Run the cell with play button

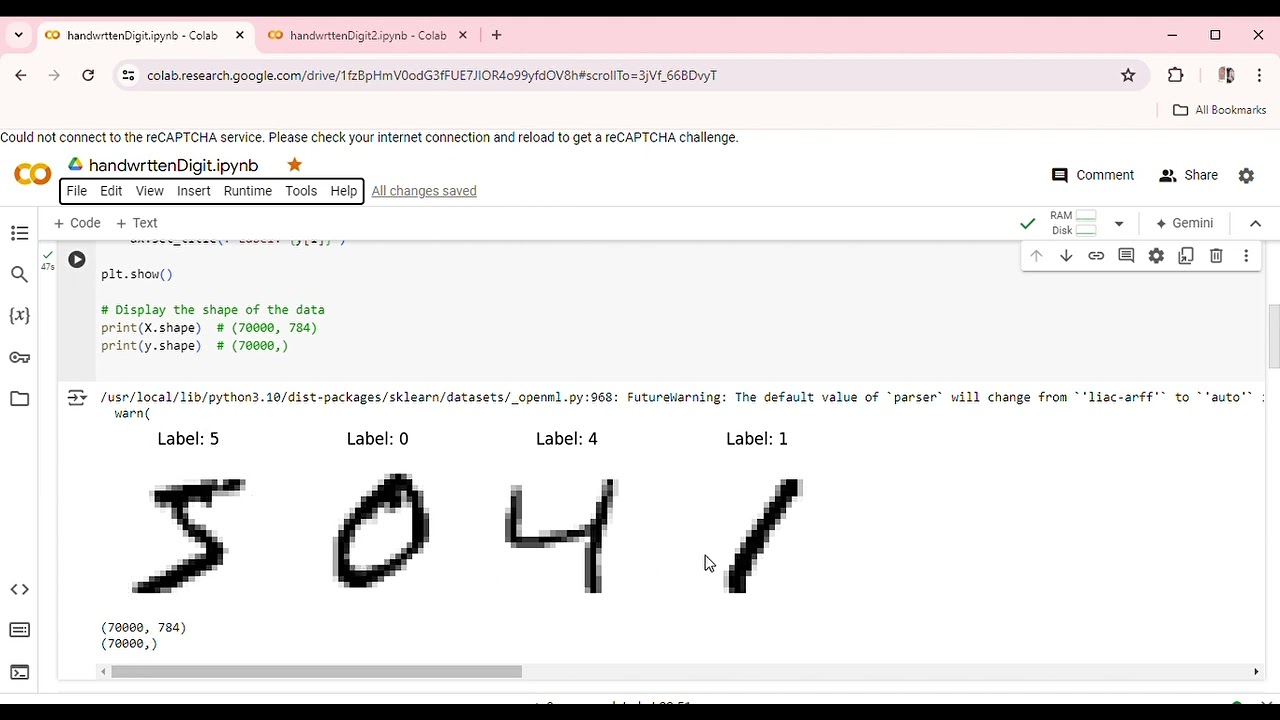[77, 260]
